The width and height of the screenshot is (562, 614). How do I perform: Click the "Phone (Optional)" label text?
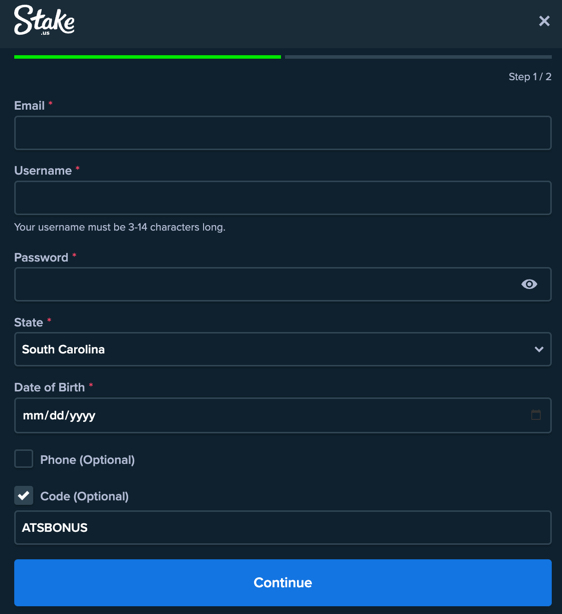click(x=87, y=460)
